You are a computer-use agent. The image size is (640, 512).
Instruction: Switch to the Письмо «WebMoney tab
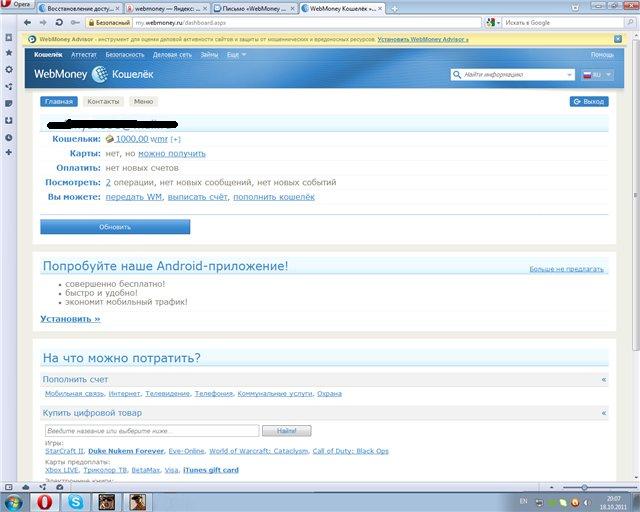[254, 9]
